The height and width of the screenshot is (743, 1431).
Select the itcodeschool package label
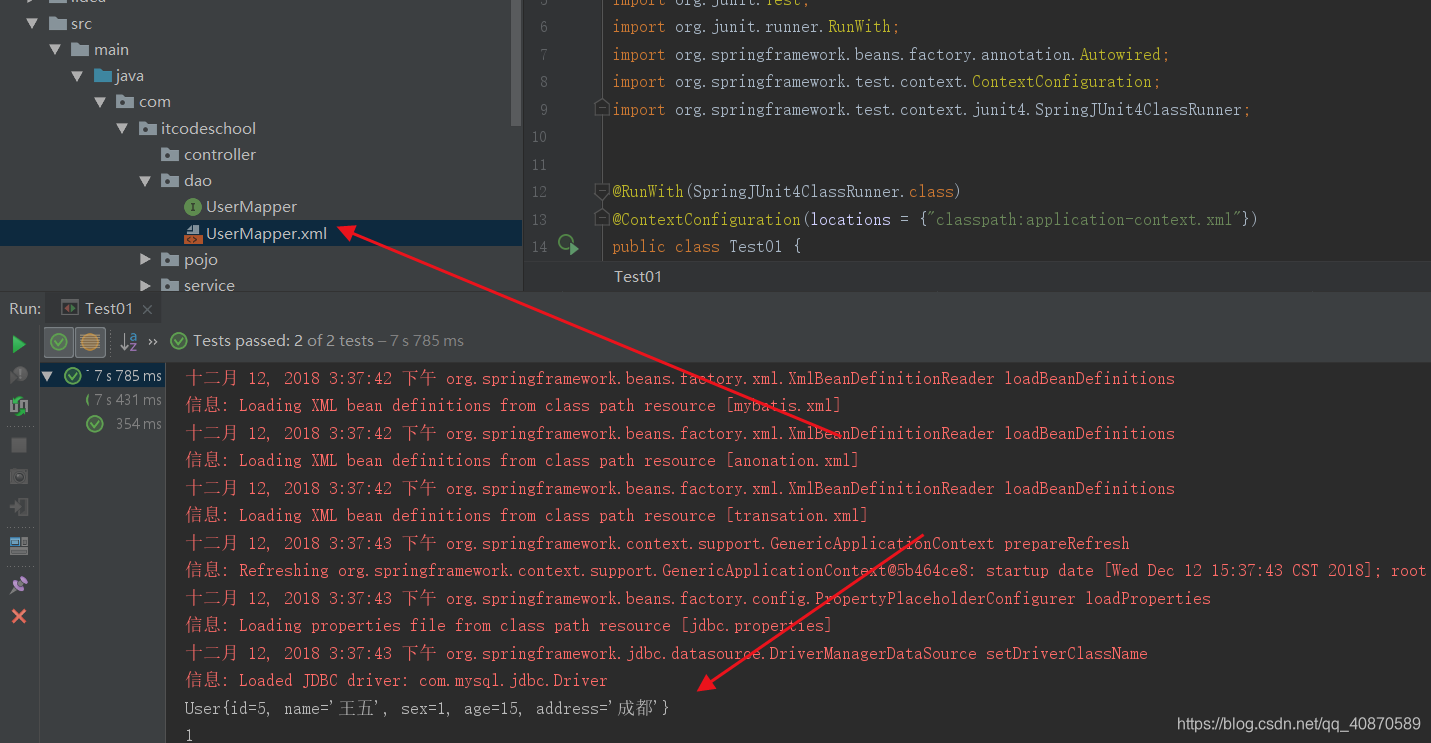click(208, 128)
